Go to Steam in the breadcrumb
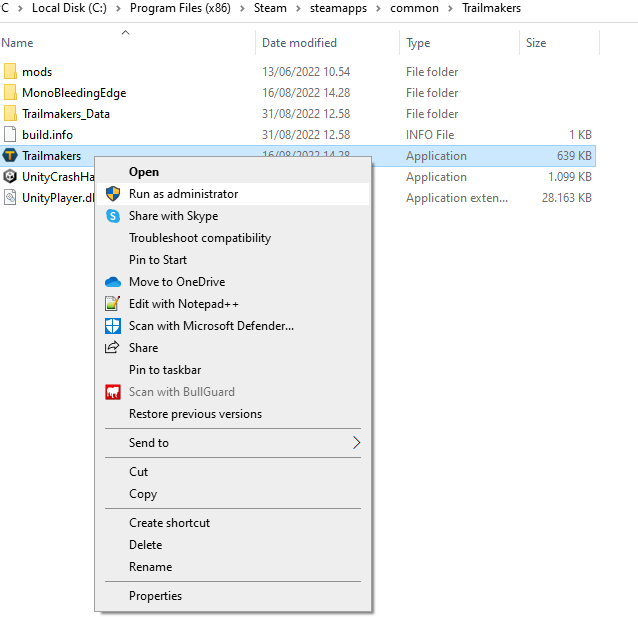 pyautogui.click(x=270, y=8)
